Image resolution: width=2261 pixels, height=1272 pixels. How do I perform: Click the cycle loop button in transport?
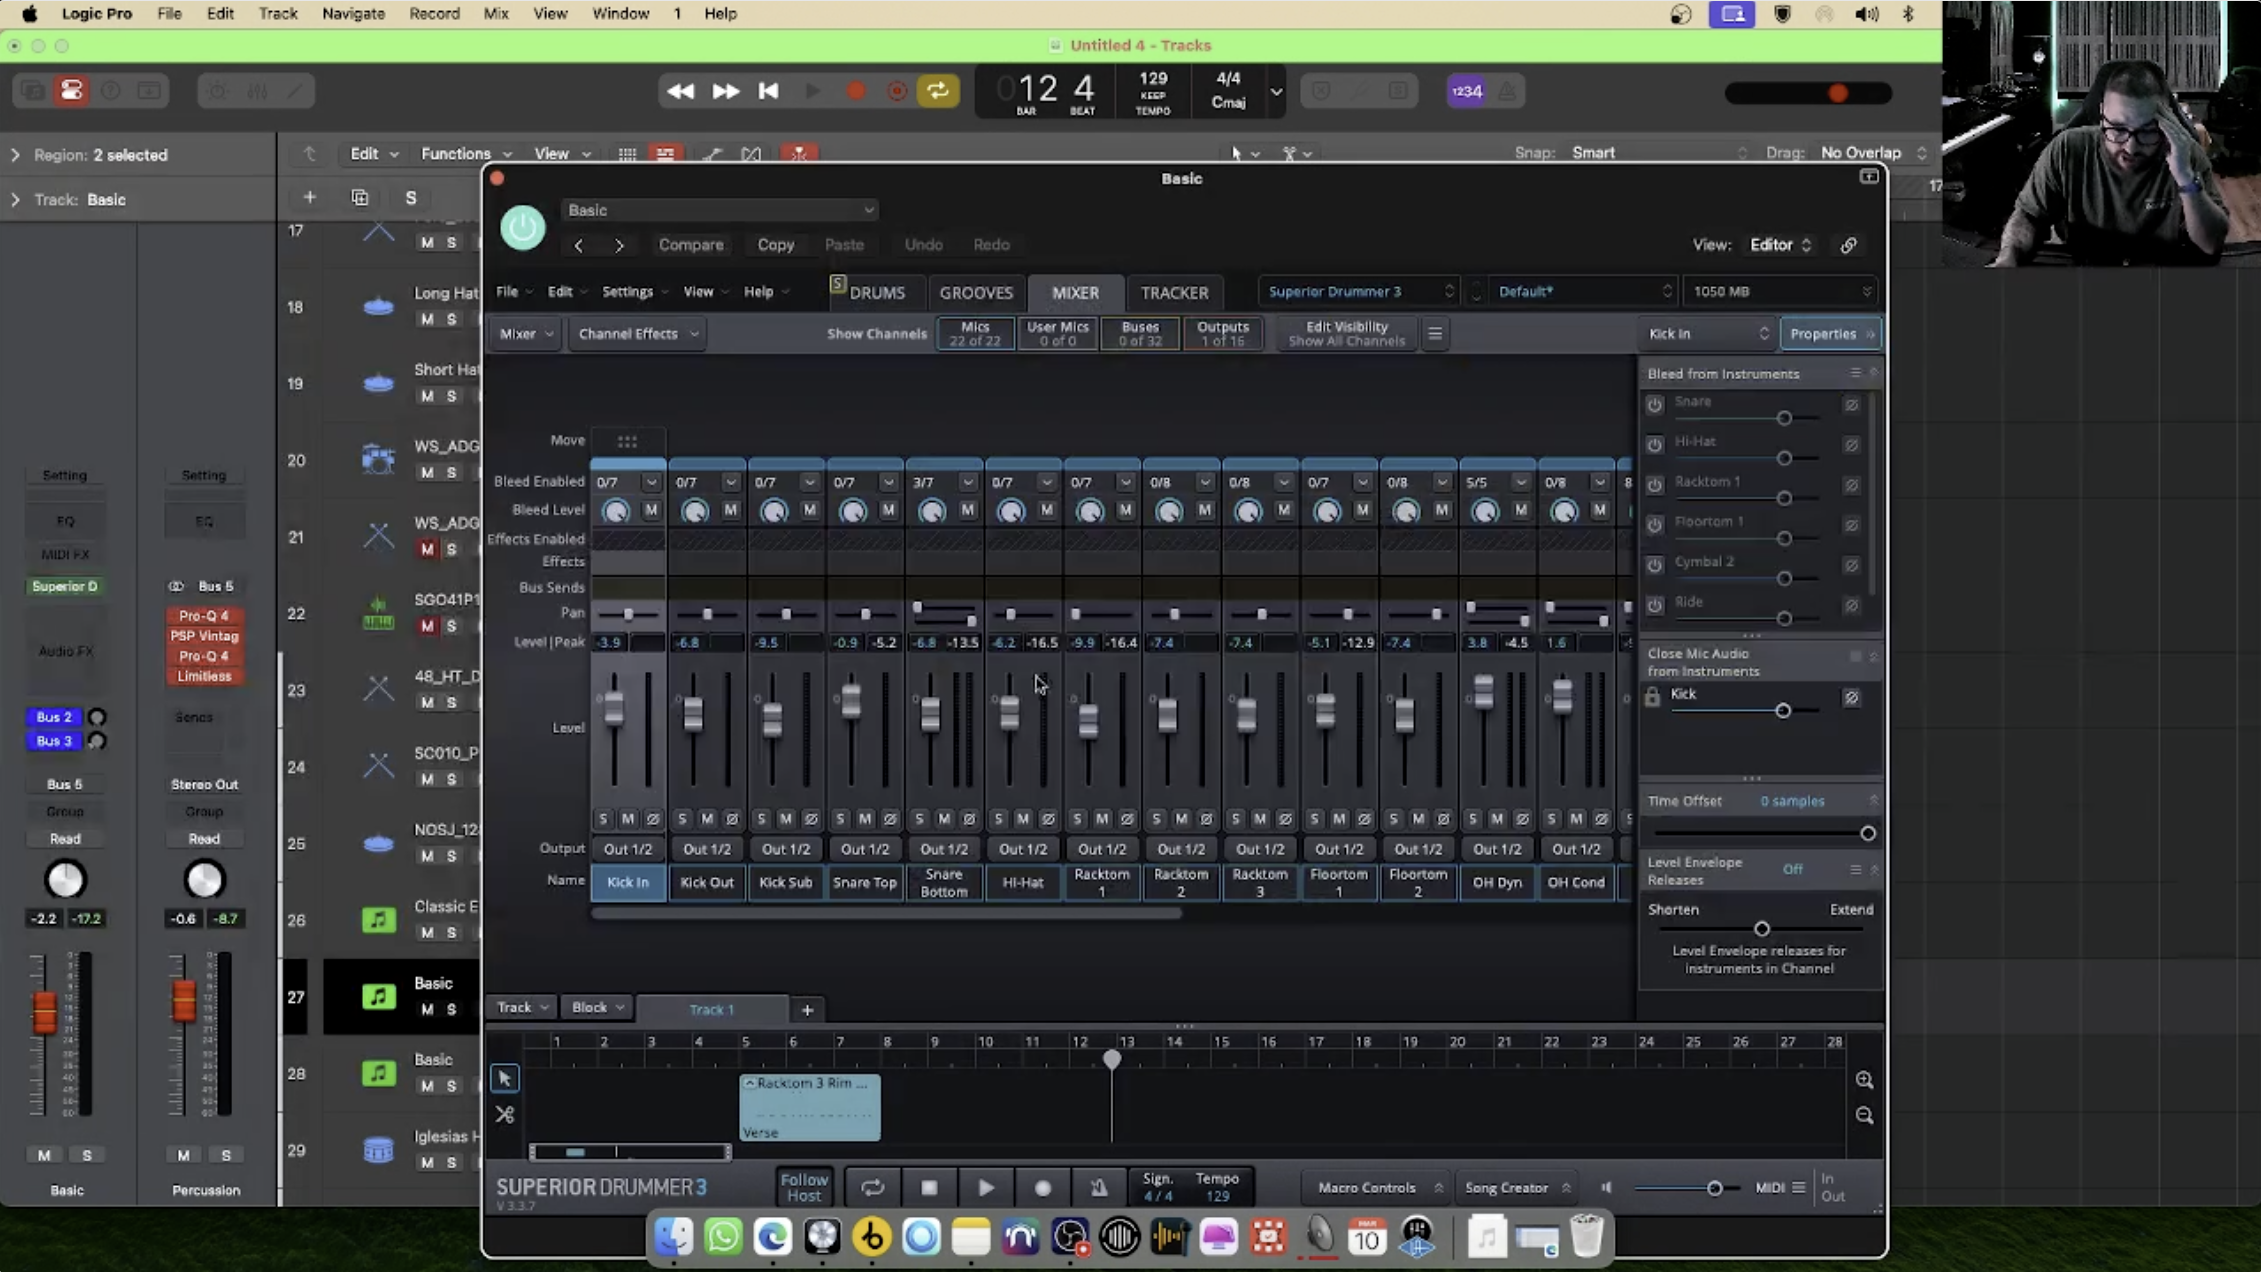(x=937, y=91)
